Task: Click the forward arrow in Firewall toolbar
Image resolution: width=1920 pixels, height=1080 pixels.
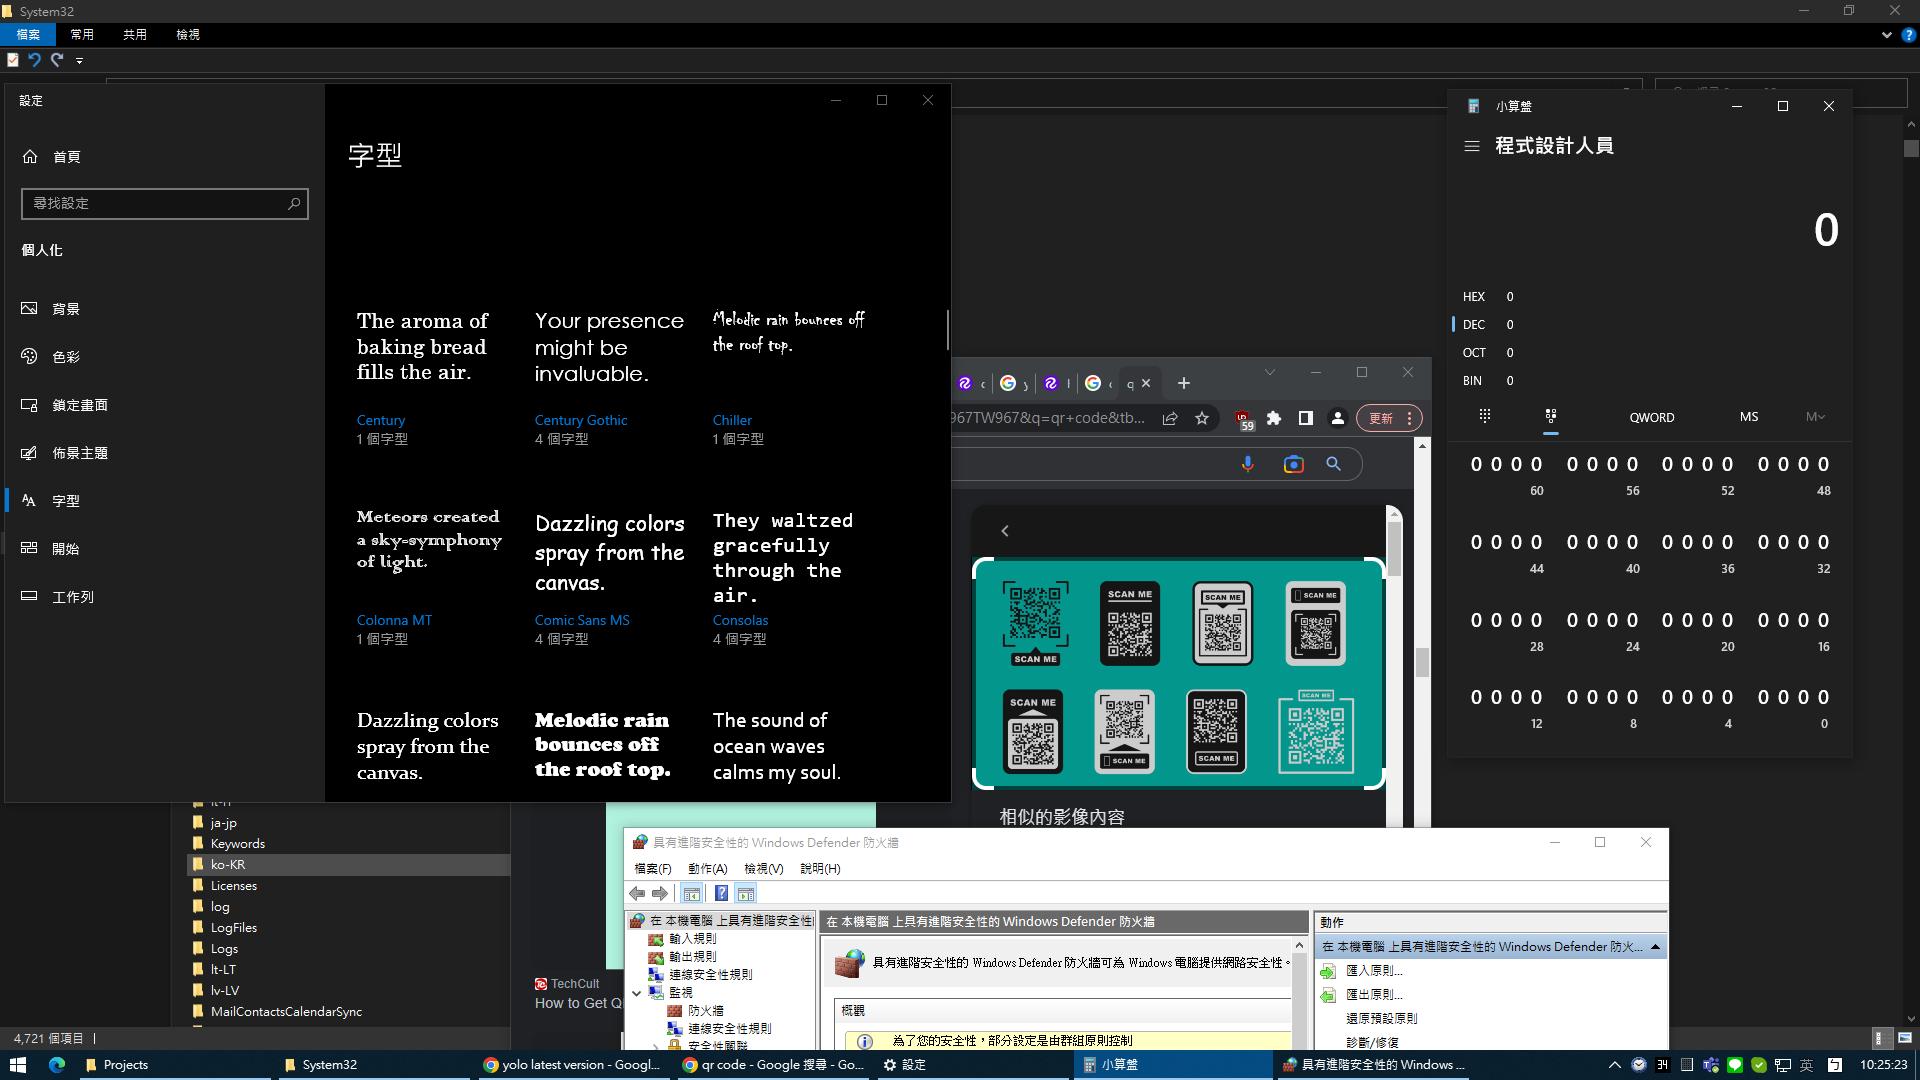Action: [660, 893]
